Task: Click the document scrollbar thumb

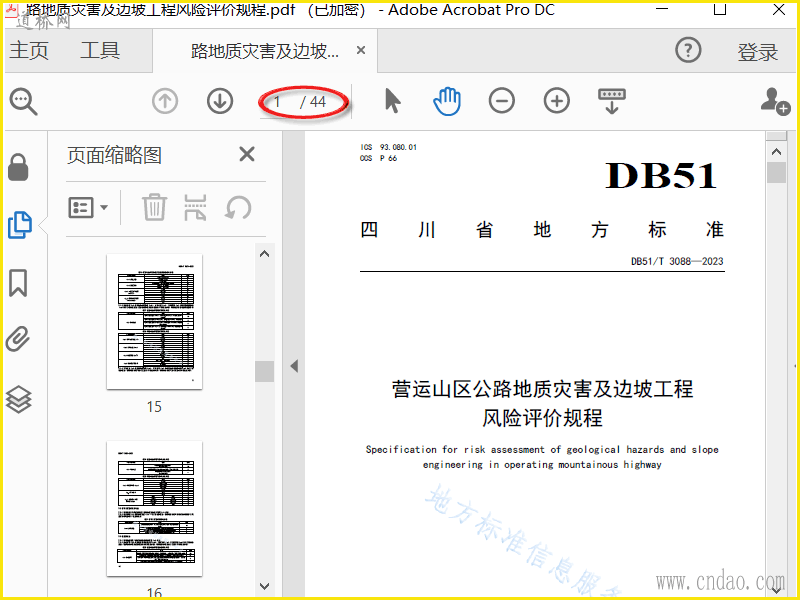Action: [777, 172]
